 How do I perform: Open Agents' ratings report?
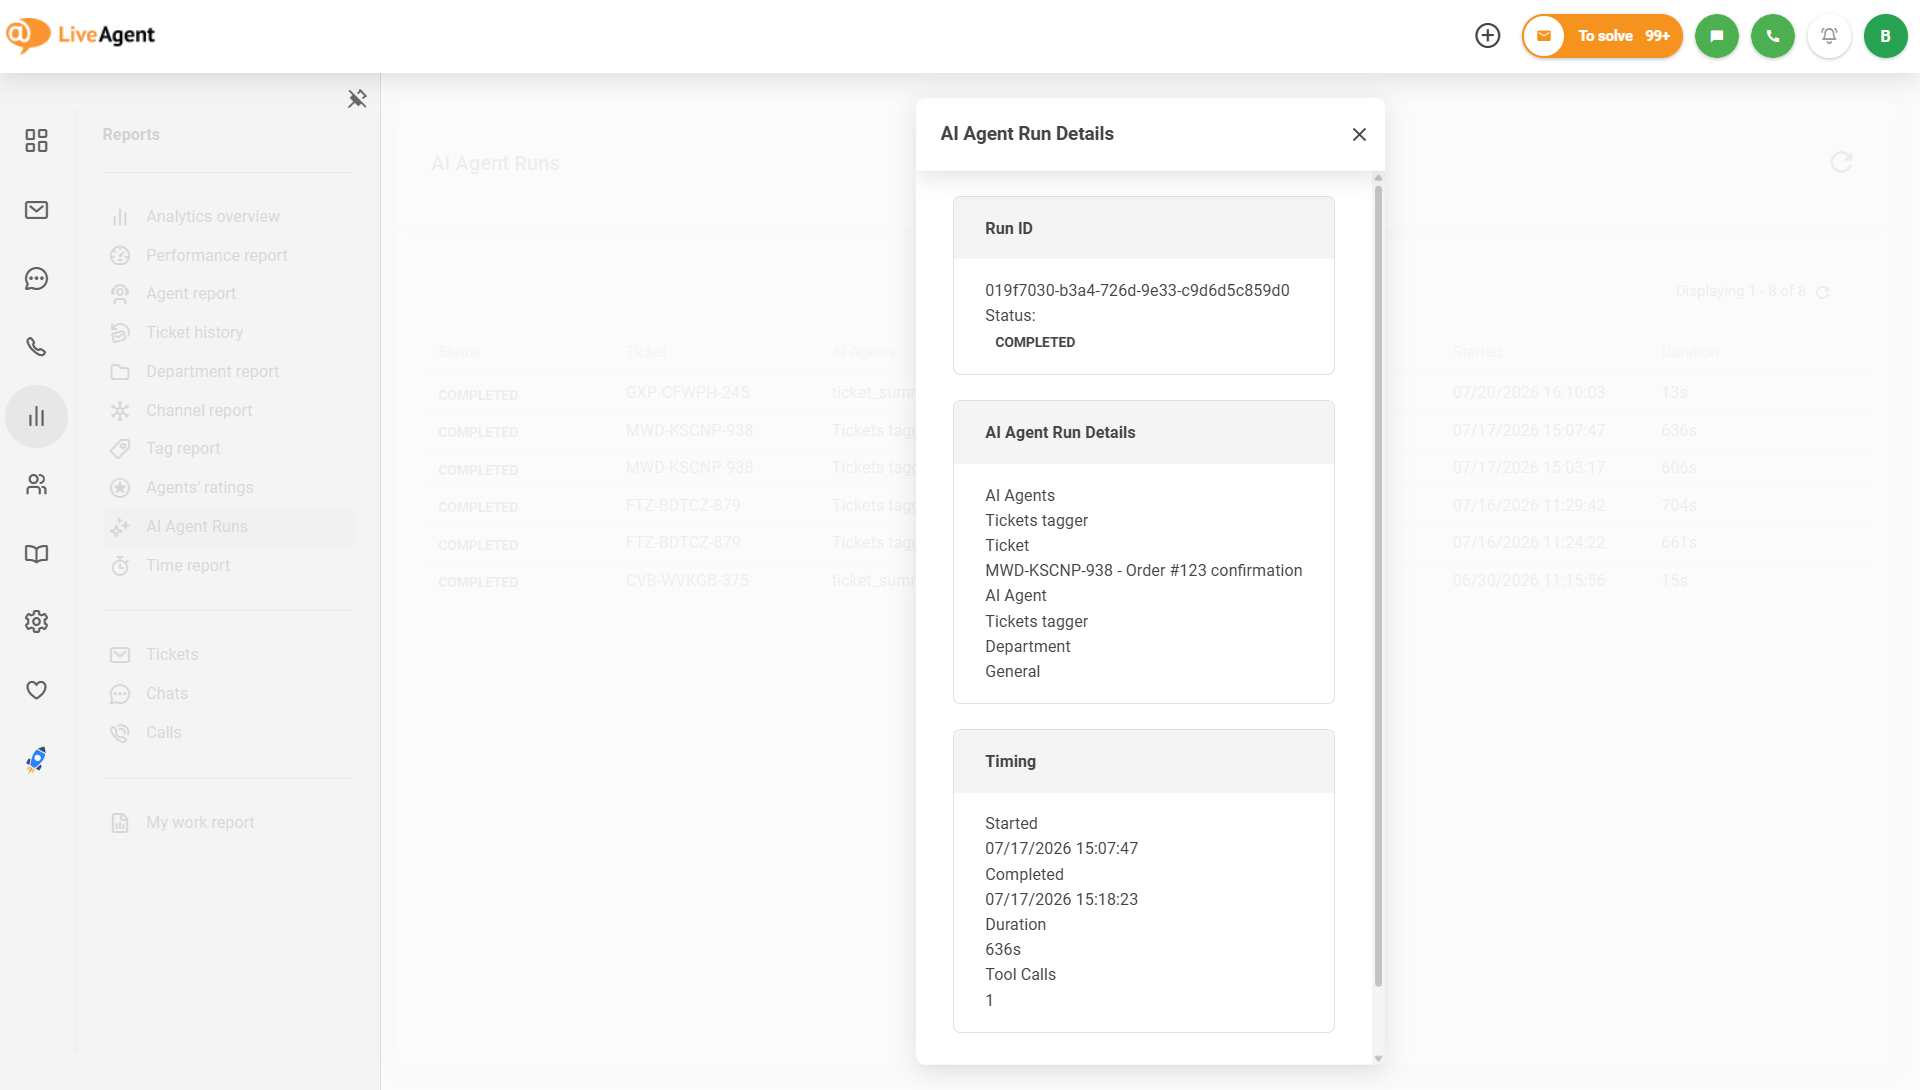click(229, 488)
